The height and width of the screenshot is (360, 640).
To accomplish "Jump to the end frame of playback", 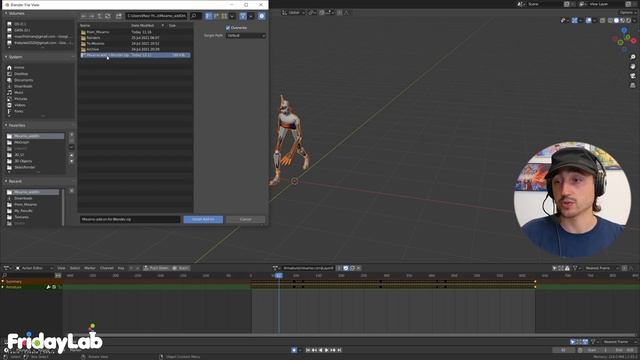I will coord(339,350).
